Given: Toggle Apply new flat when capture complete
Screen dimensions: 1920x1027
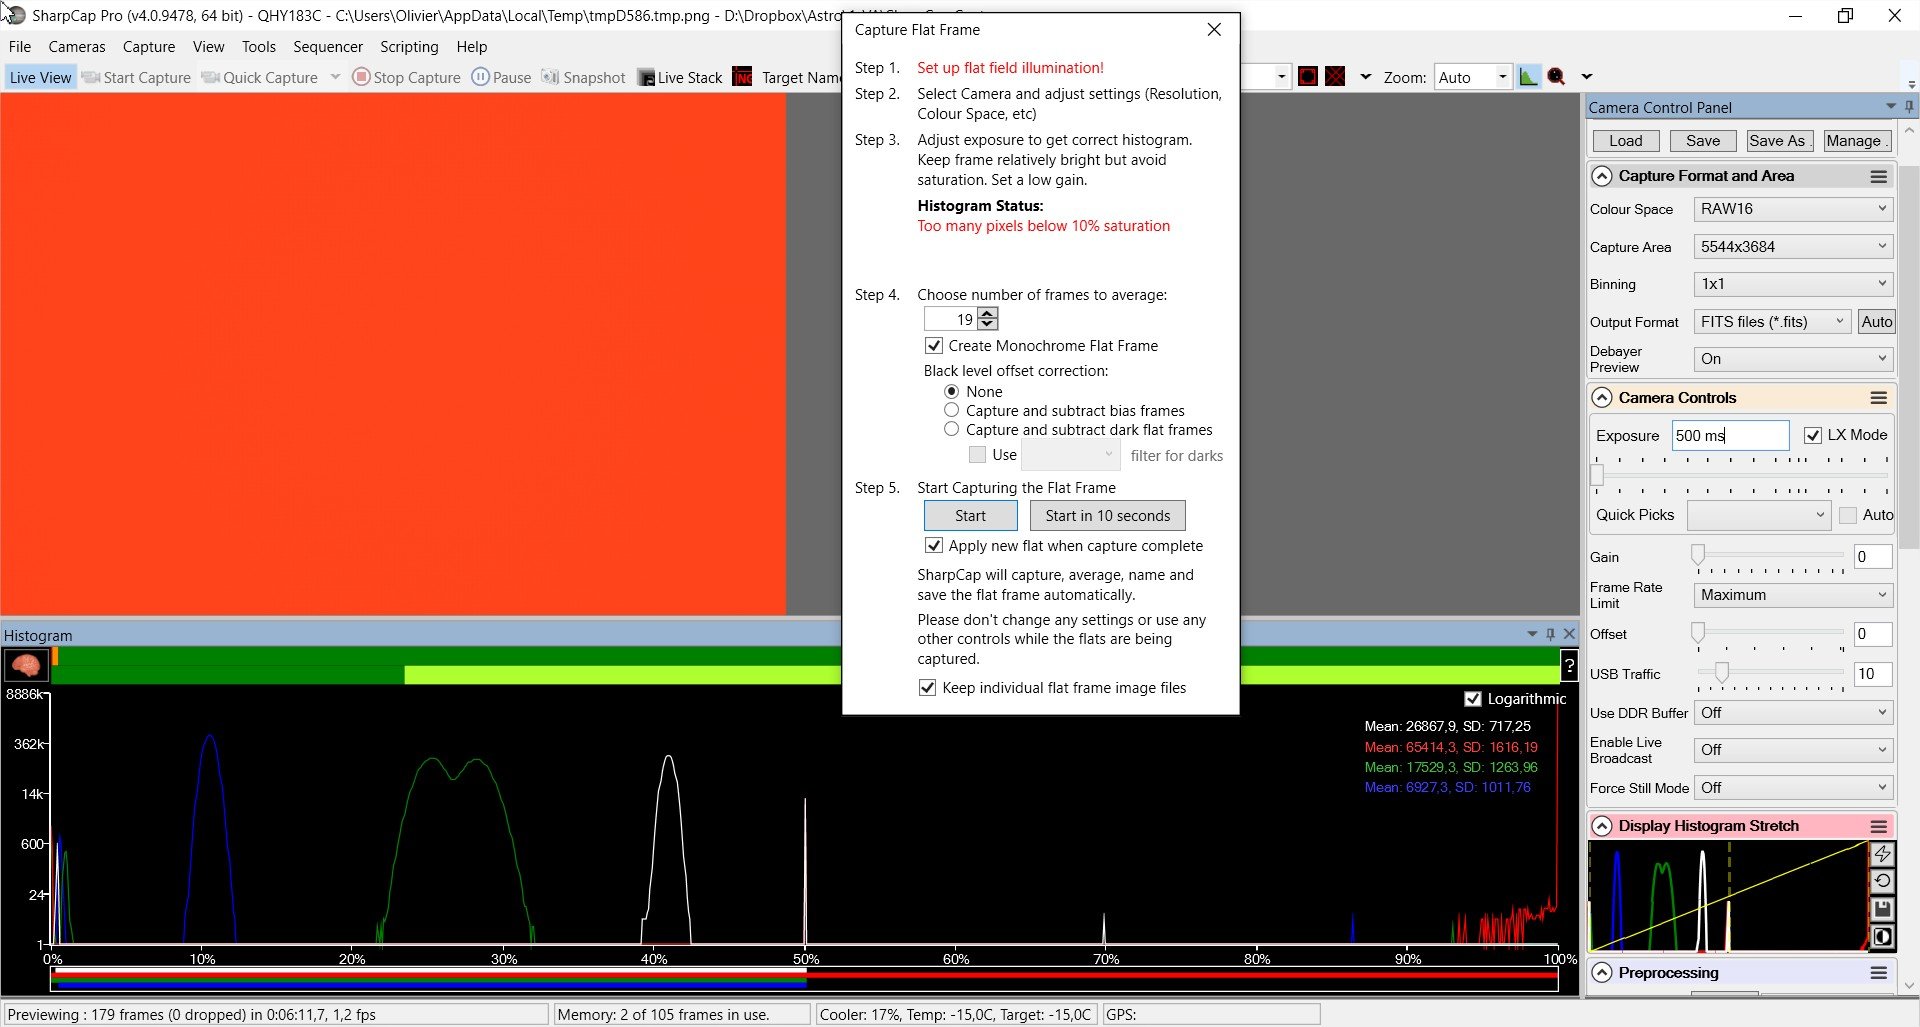Looking at the screenshot, I should [x=934, y=546].
